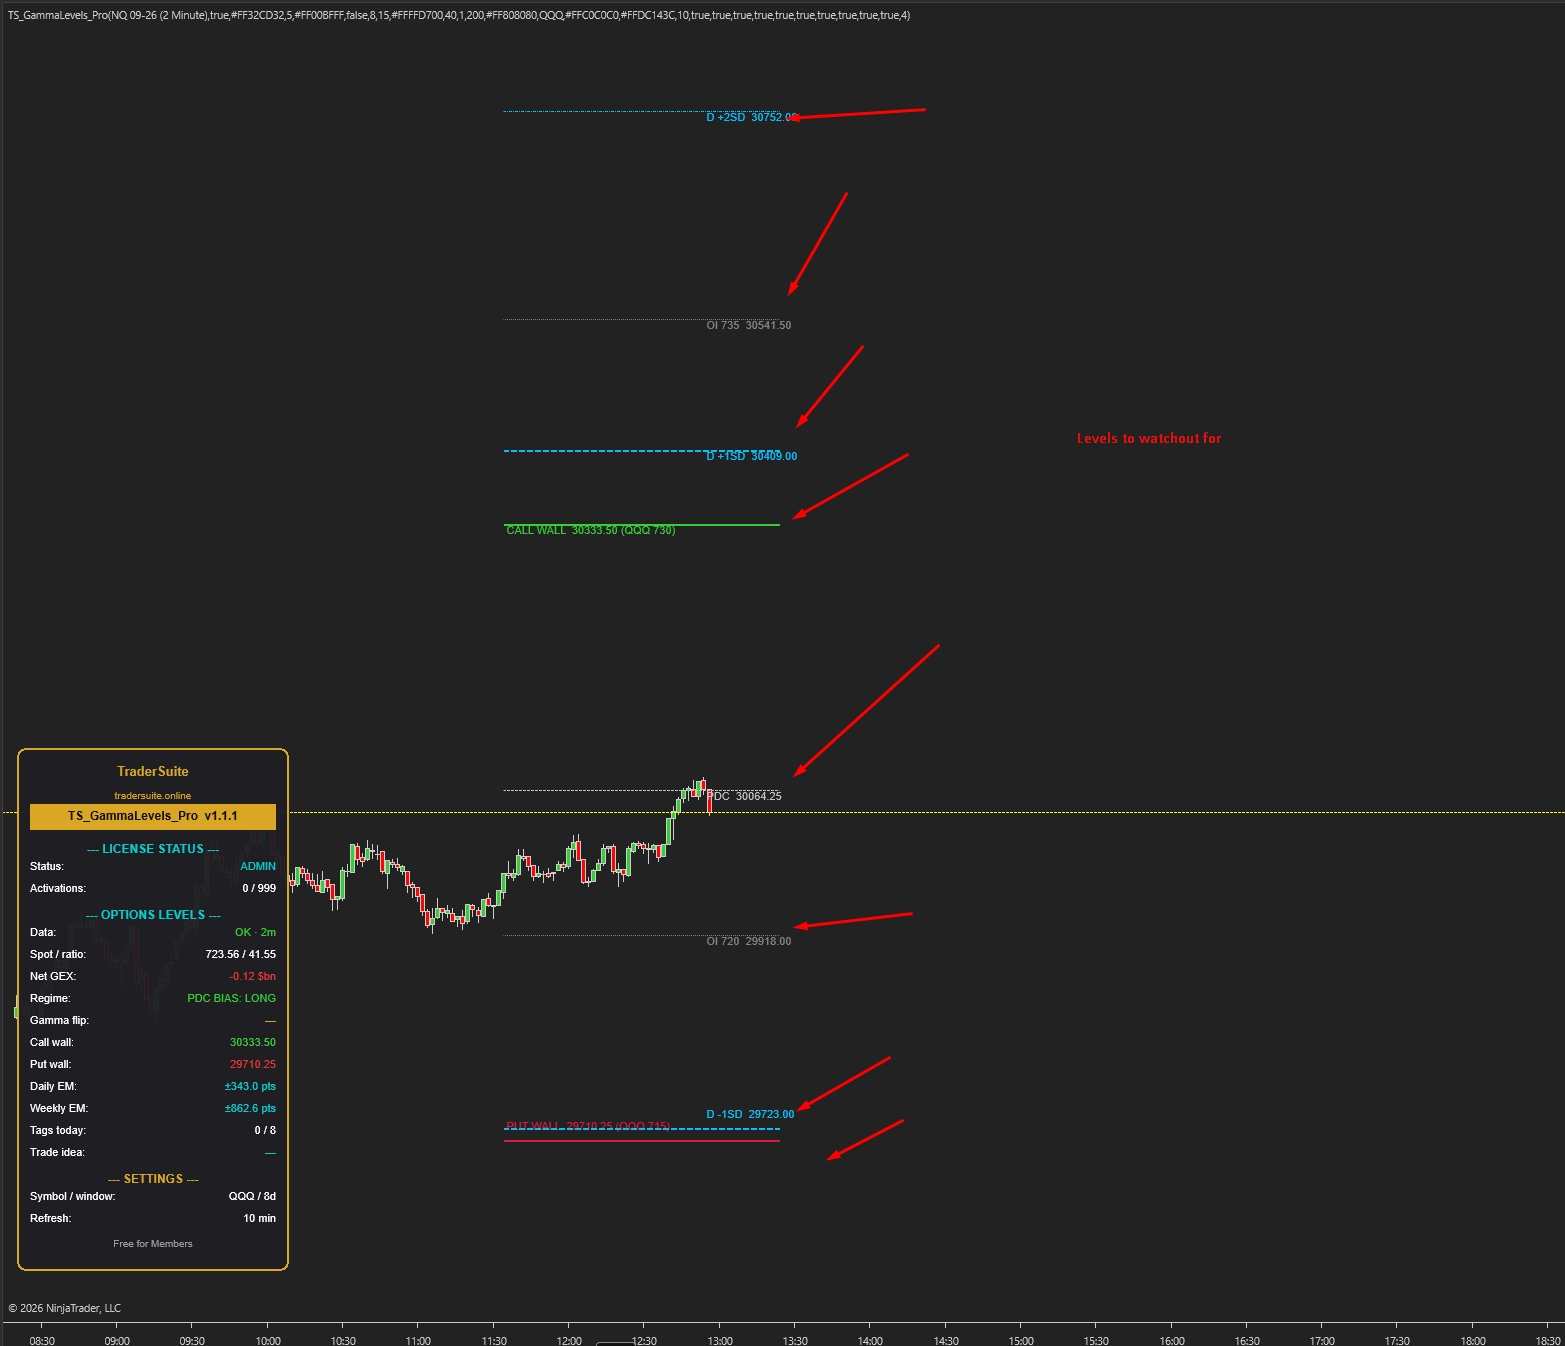This screenshot has width=1565, height=1346.
Task: Select the OI 735 30541.50 level label
Action: point(749,325)
